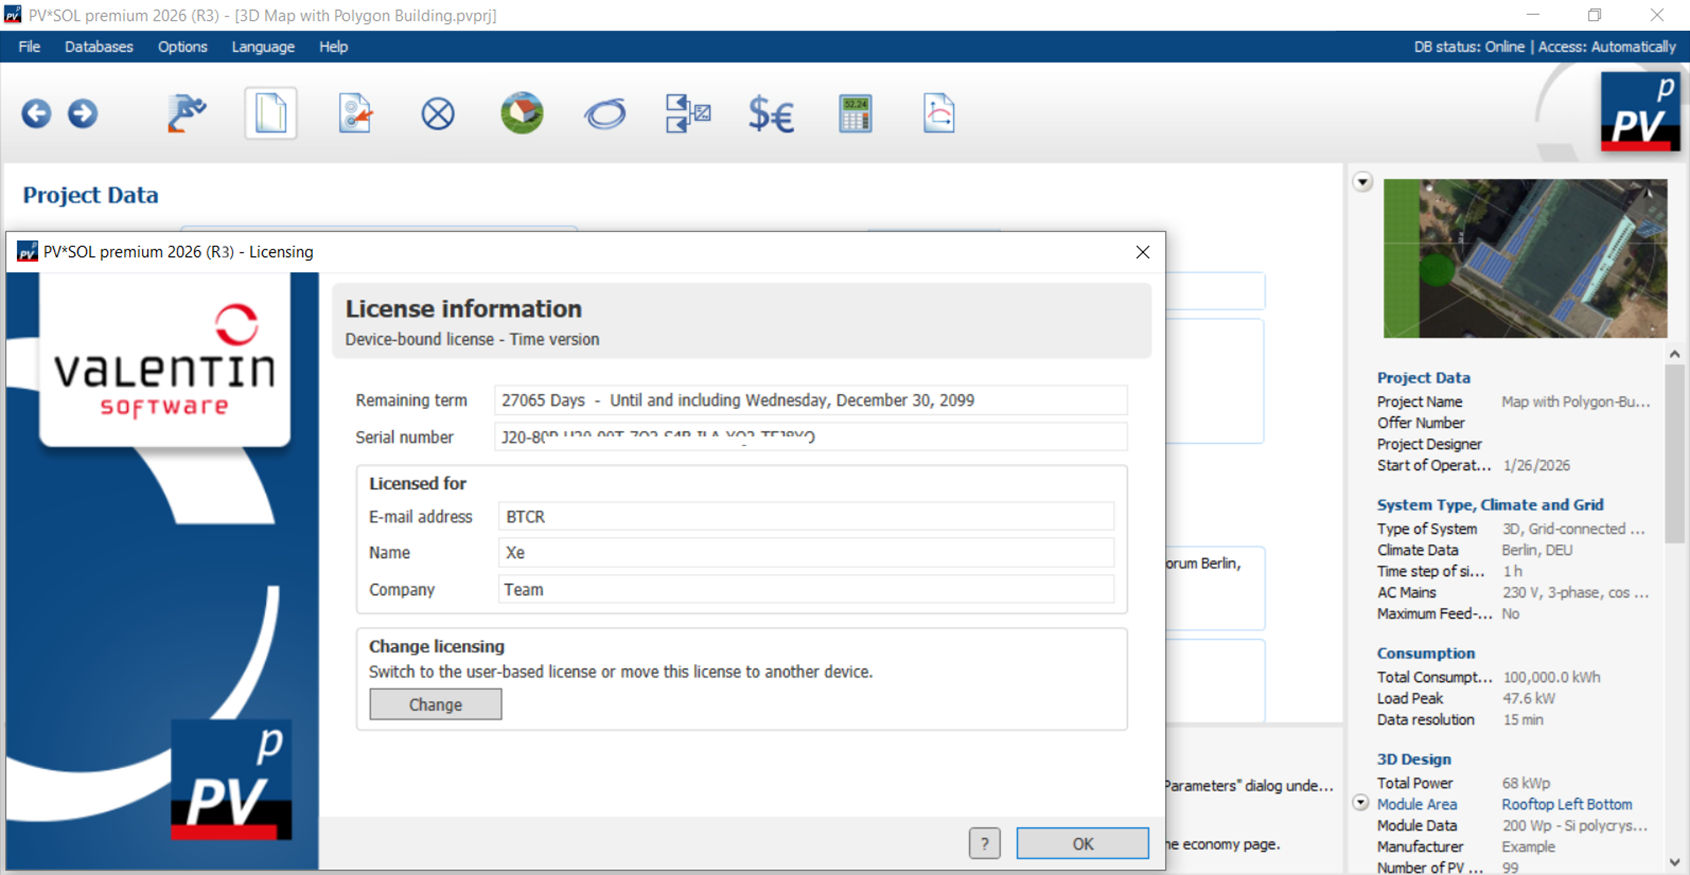Click the 'Berlin, DEU' climate data value
The height and width of the screenshot is (875, 1690).
(1537, 550)
